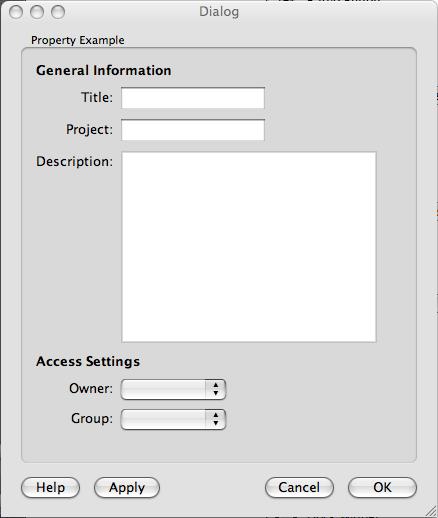Click the Group popup's up-down arrows
The width and height of the screenshot is (438, 518).
click(x=216, y=419)
